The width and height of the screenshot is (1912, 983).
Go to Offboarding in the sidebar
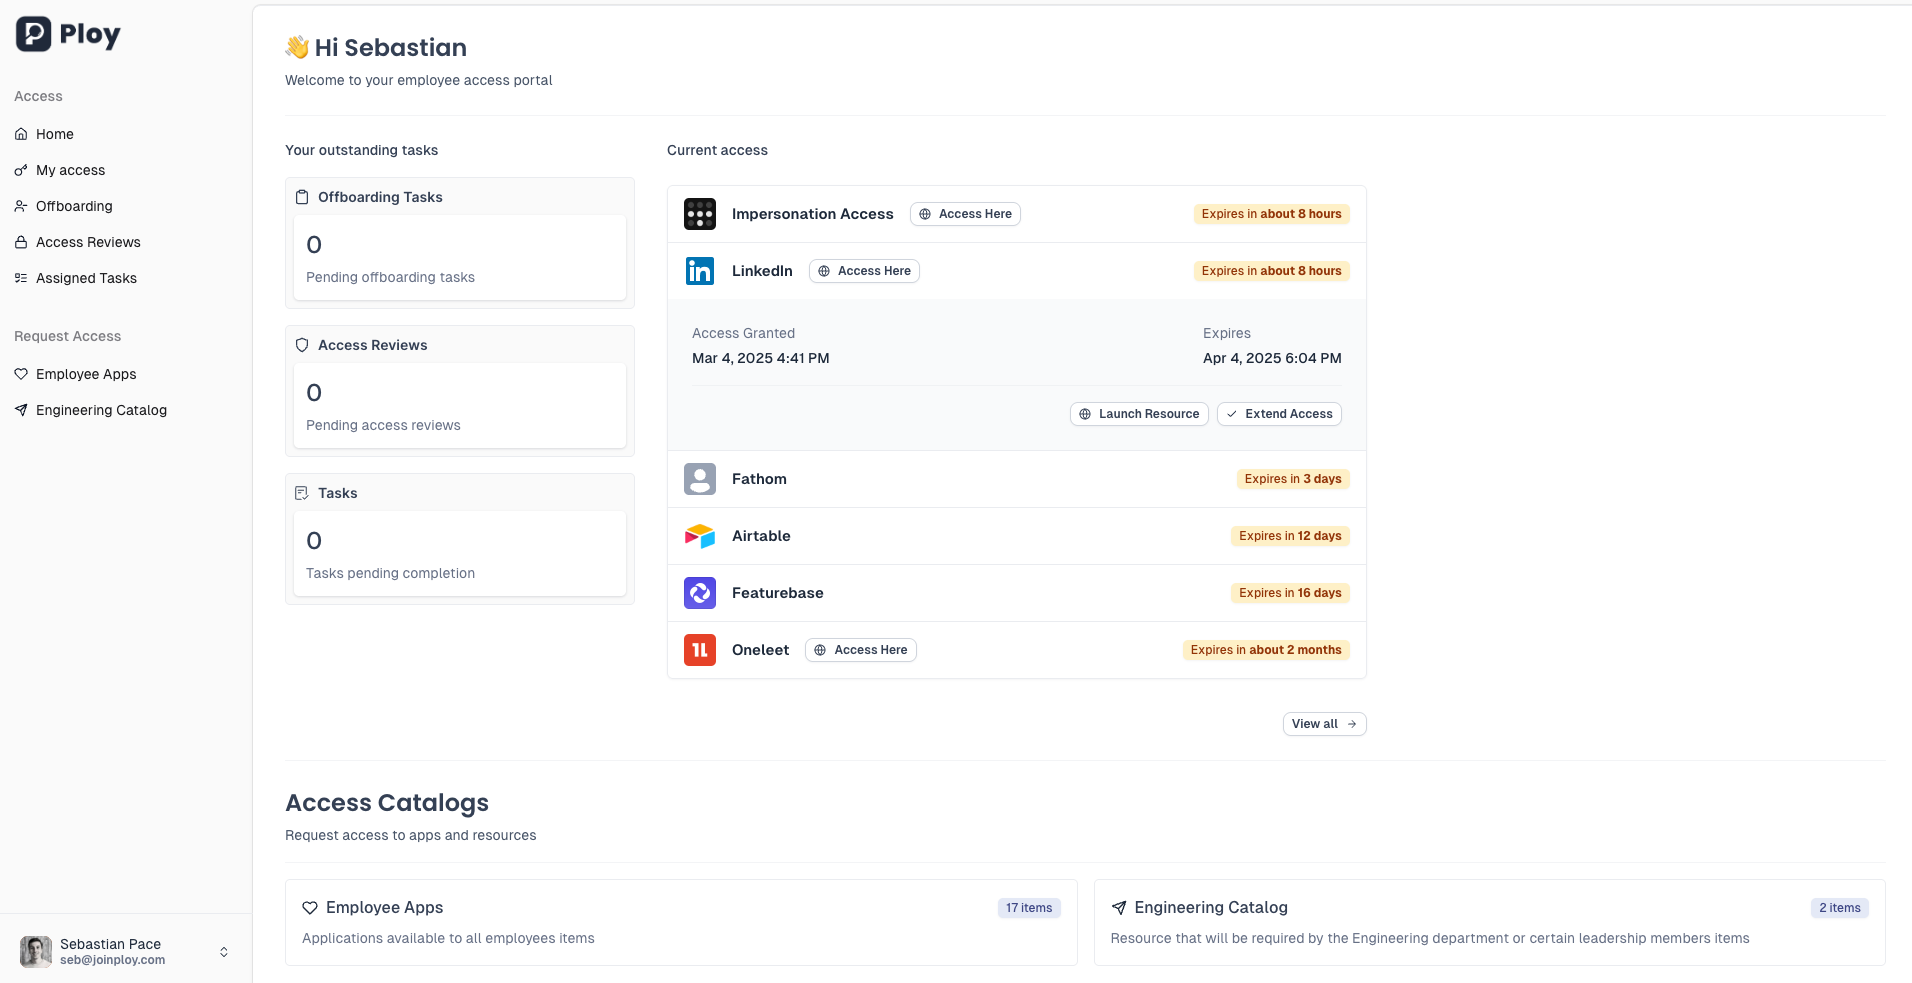[74, 206]
